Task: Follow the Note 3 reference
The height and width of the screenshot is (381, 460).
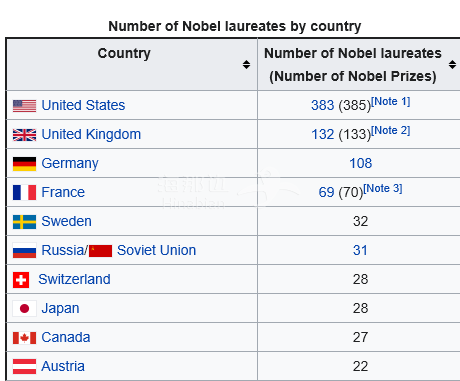Action: coord(383,188)
